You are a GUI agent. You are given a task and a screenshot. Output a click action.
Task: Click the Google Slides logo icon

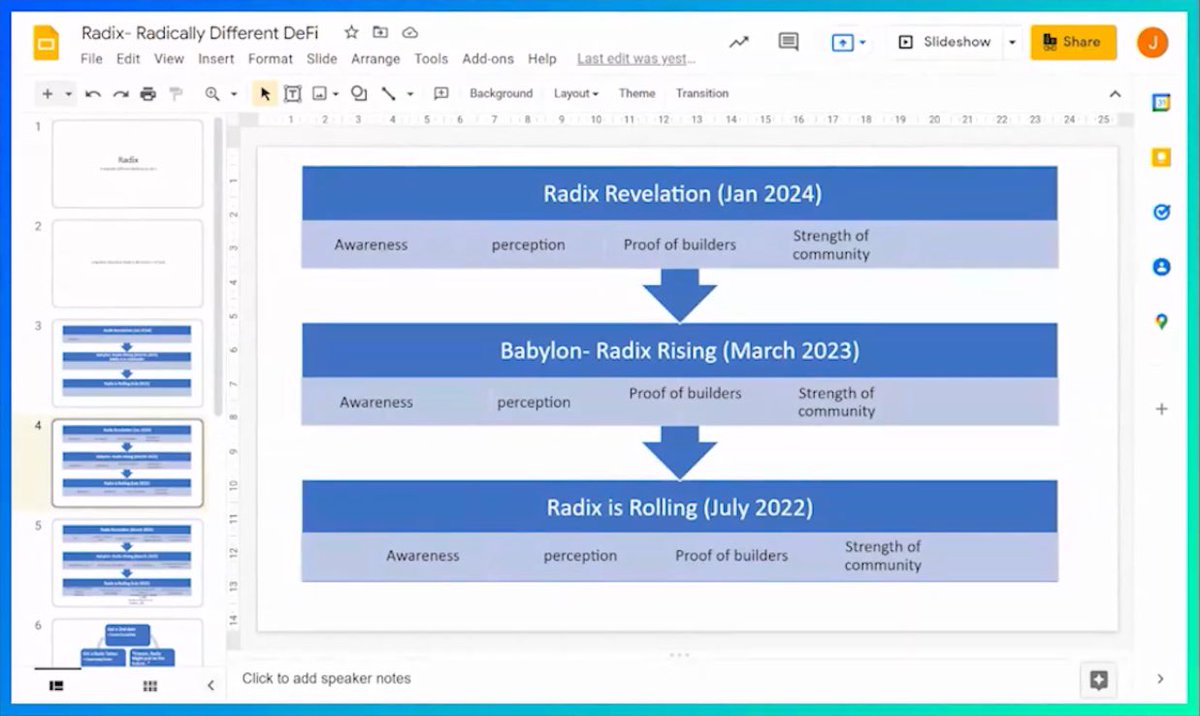pos(46,44)
